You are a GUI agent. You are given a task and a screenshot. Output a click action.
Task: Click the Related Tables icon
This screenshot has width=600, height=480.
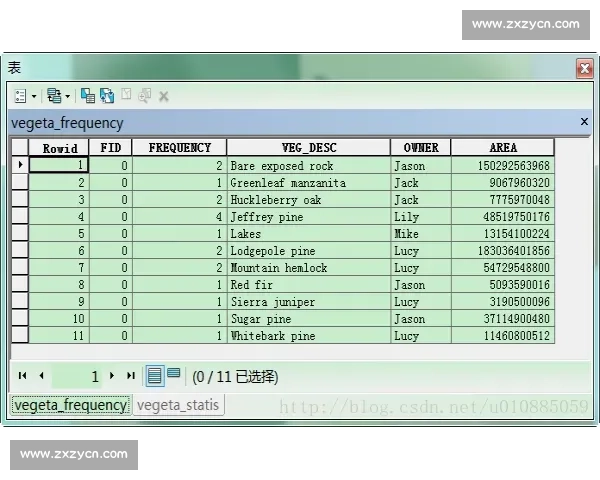coord(53,96)
